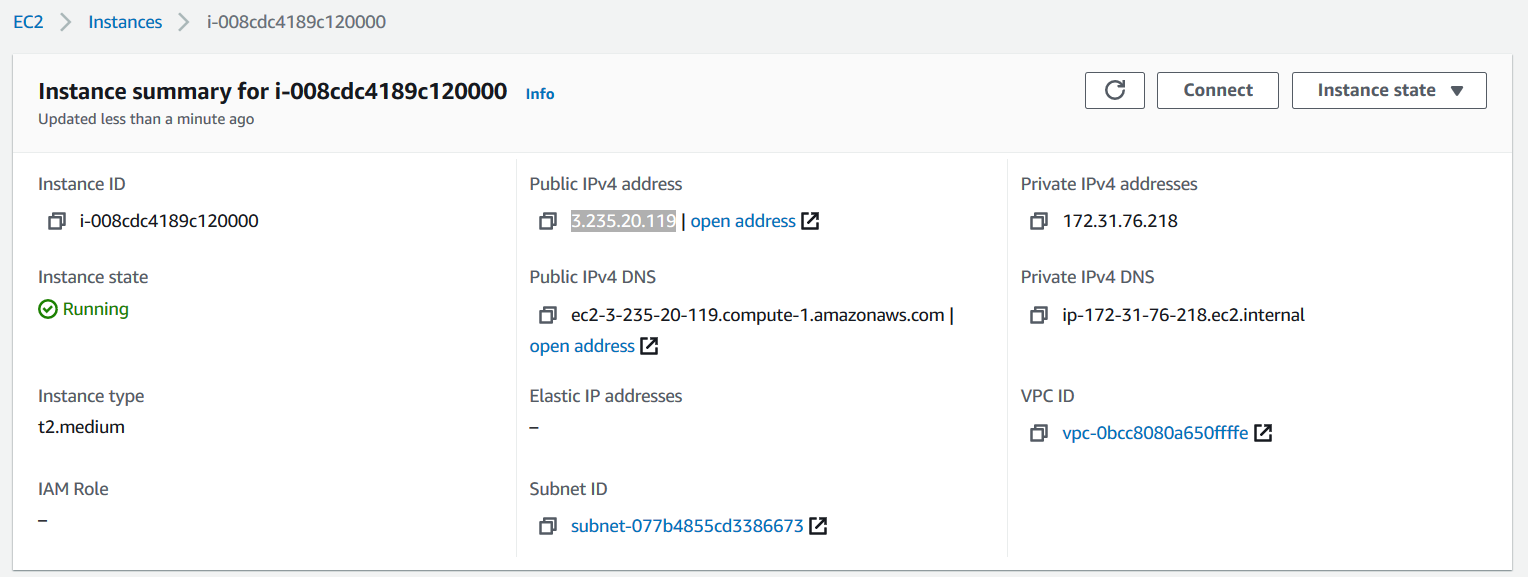Copy the Private IPv4 DNS name
Screen dimensions: 1528x577
tap(1039, 315)
